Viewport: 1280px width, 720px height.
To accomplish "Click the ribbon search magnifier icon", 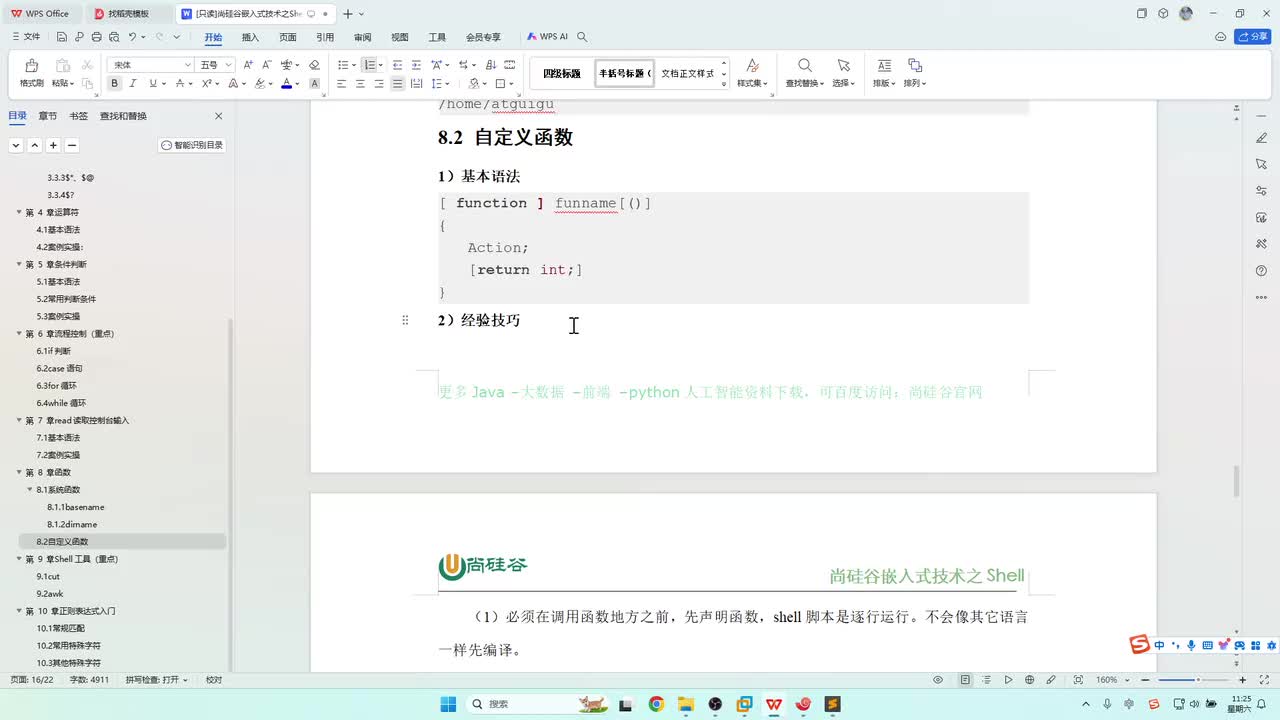I will pos(582,37).
